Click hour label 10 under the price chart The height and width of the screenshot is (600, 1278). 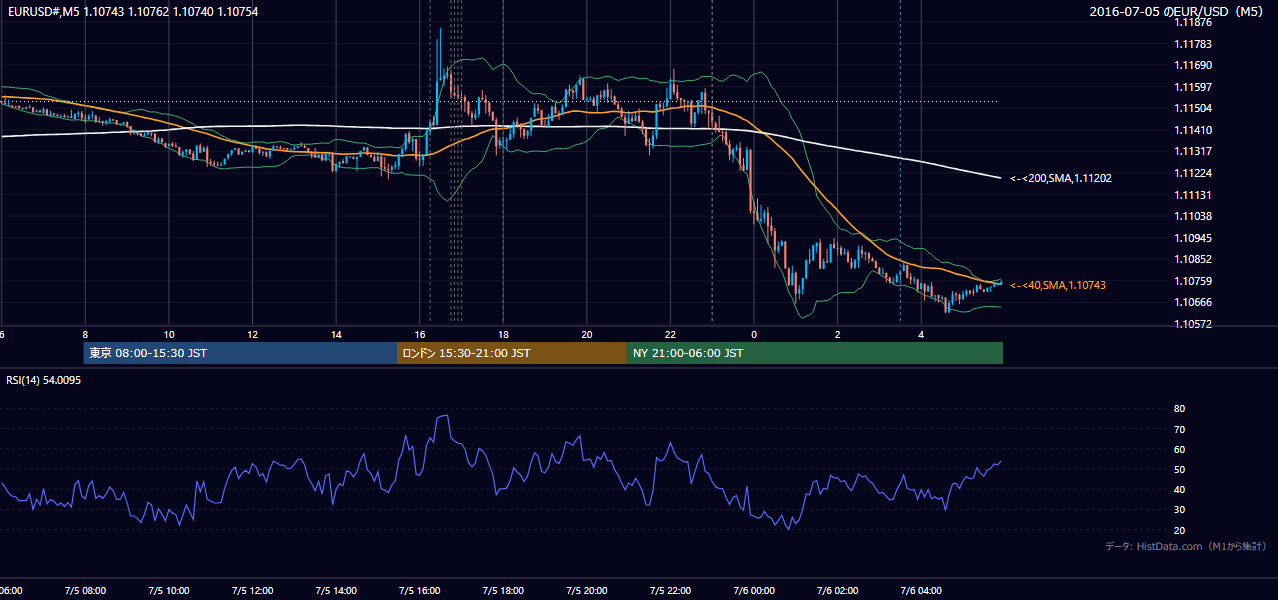pos(169,335)
